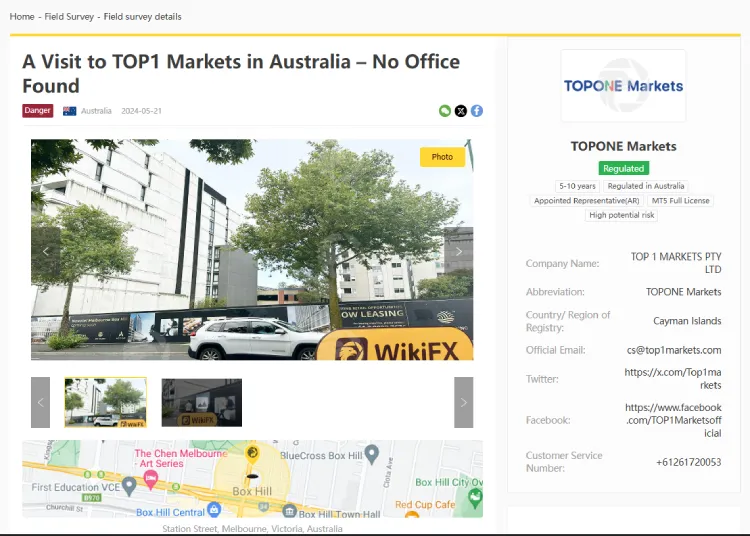Screen dimensions: 750x536
Task: Open the Home breadcrumb link
Action: (22, 17)
